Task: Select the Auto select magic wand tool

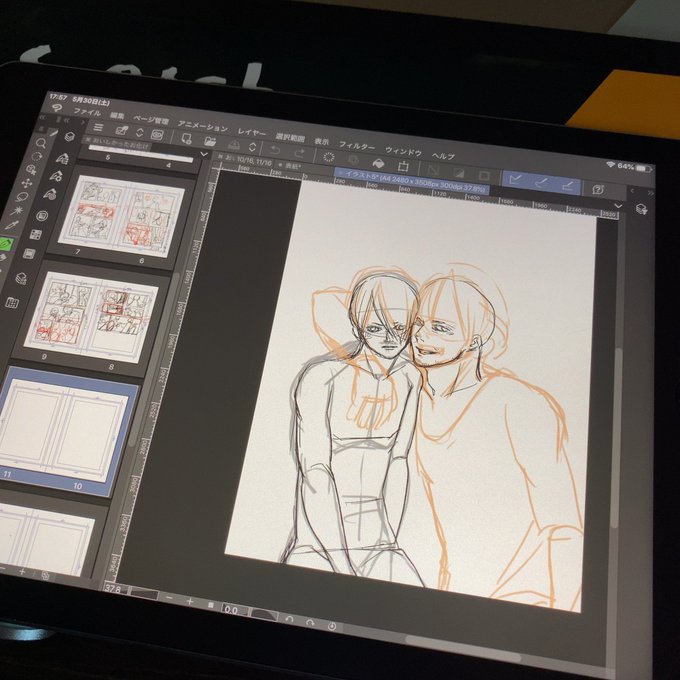Action: pos(16,211)
